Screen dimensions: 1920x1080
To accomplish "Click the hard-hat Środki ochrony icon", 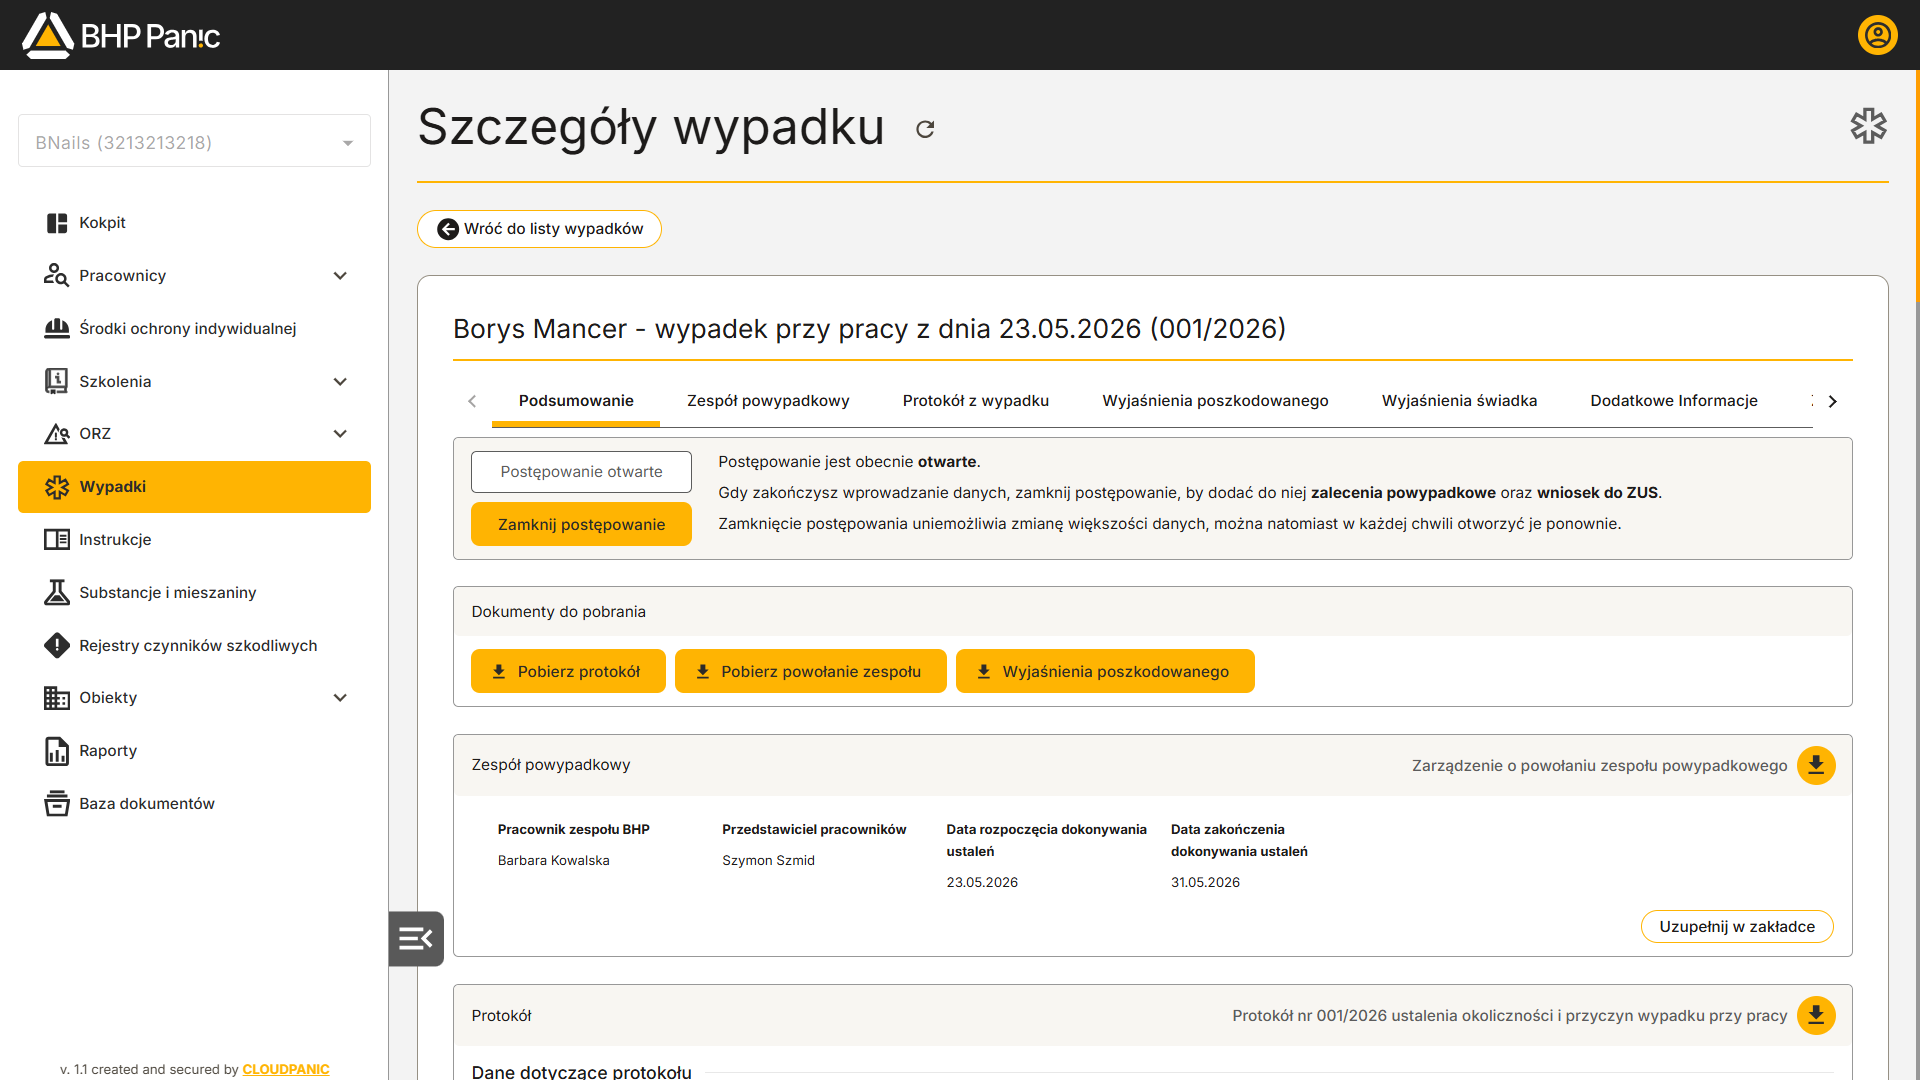I will point(57,328).
